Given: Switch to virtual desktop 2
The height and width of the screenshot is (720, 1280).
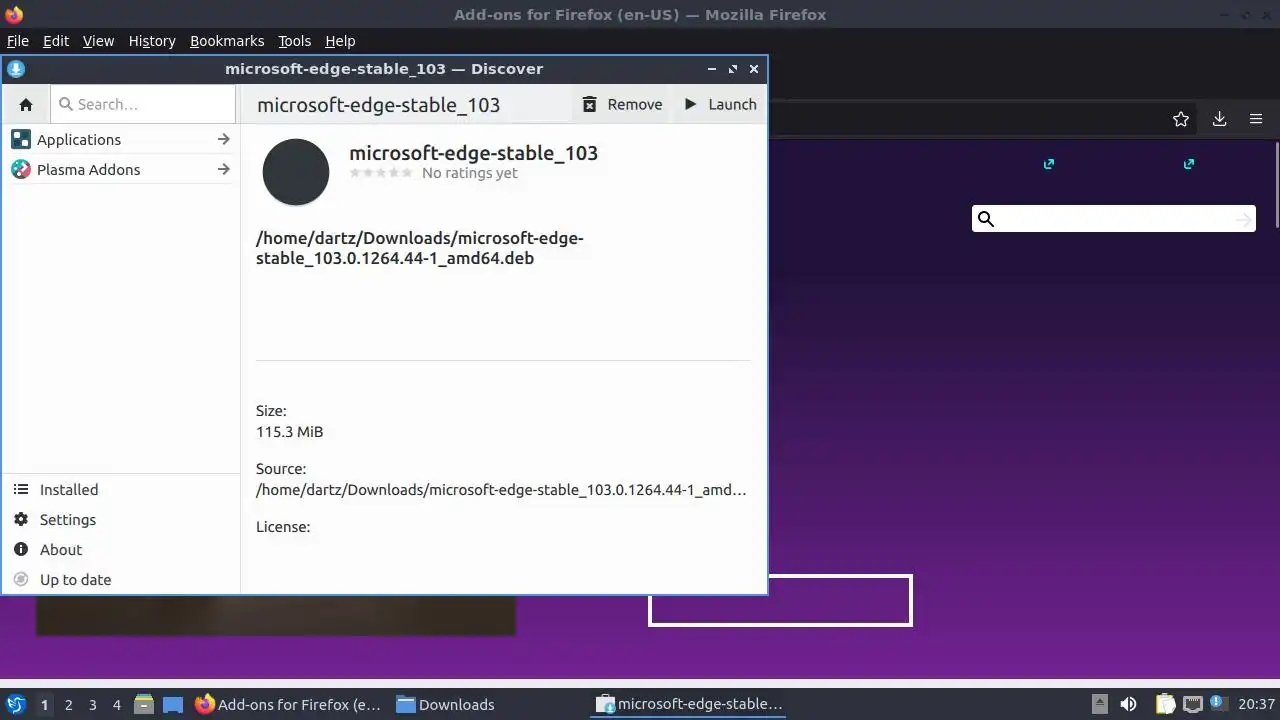Looking at the screenshot, I should (68, 705).
